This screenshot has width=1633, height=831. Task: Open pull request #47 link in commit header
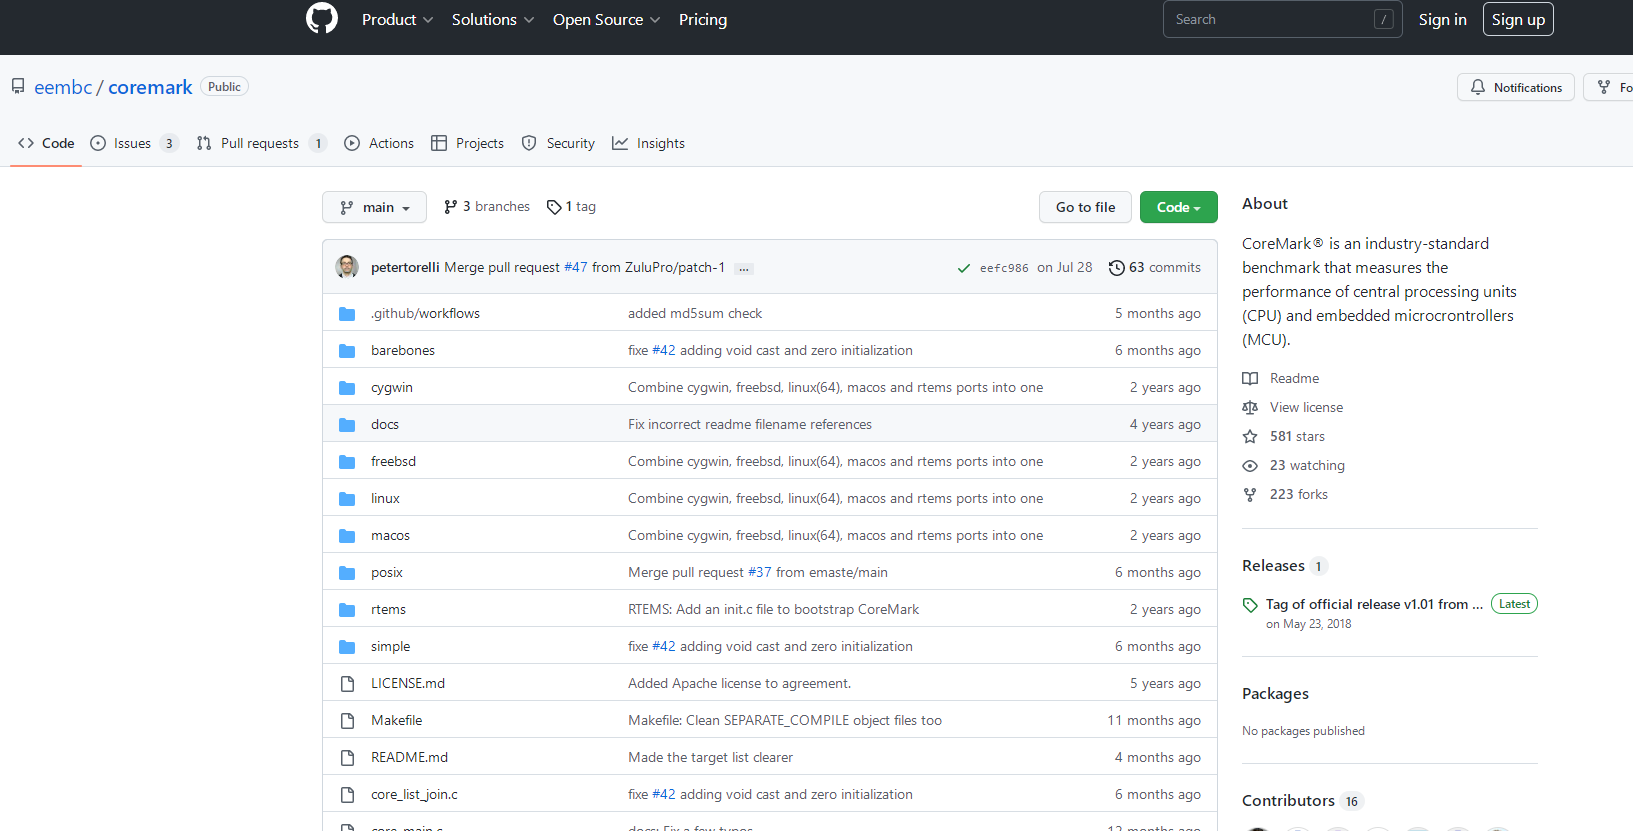(x=576, y=267)
